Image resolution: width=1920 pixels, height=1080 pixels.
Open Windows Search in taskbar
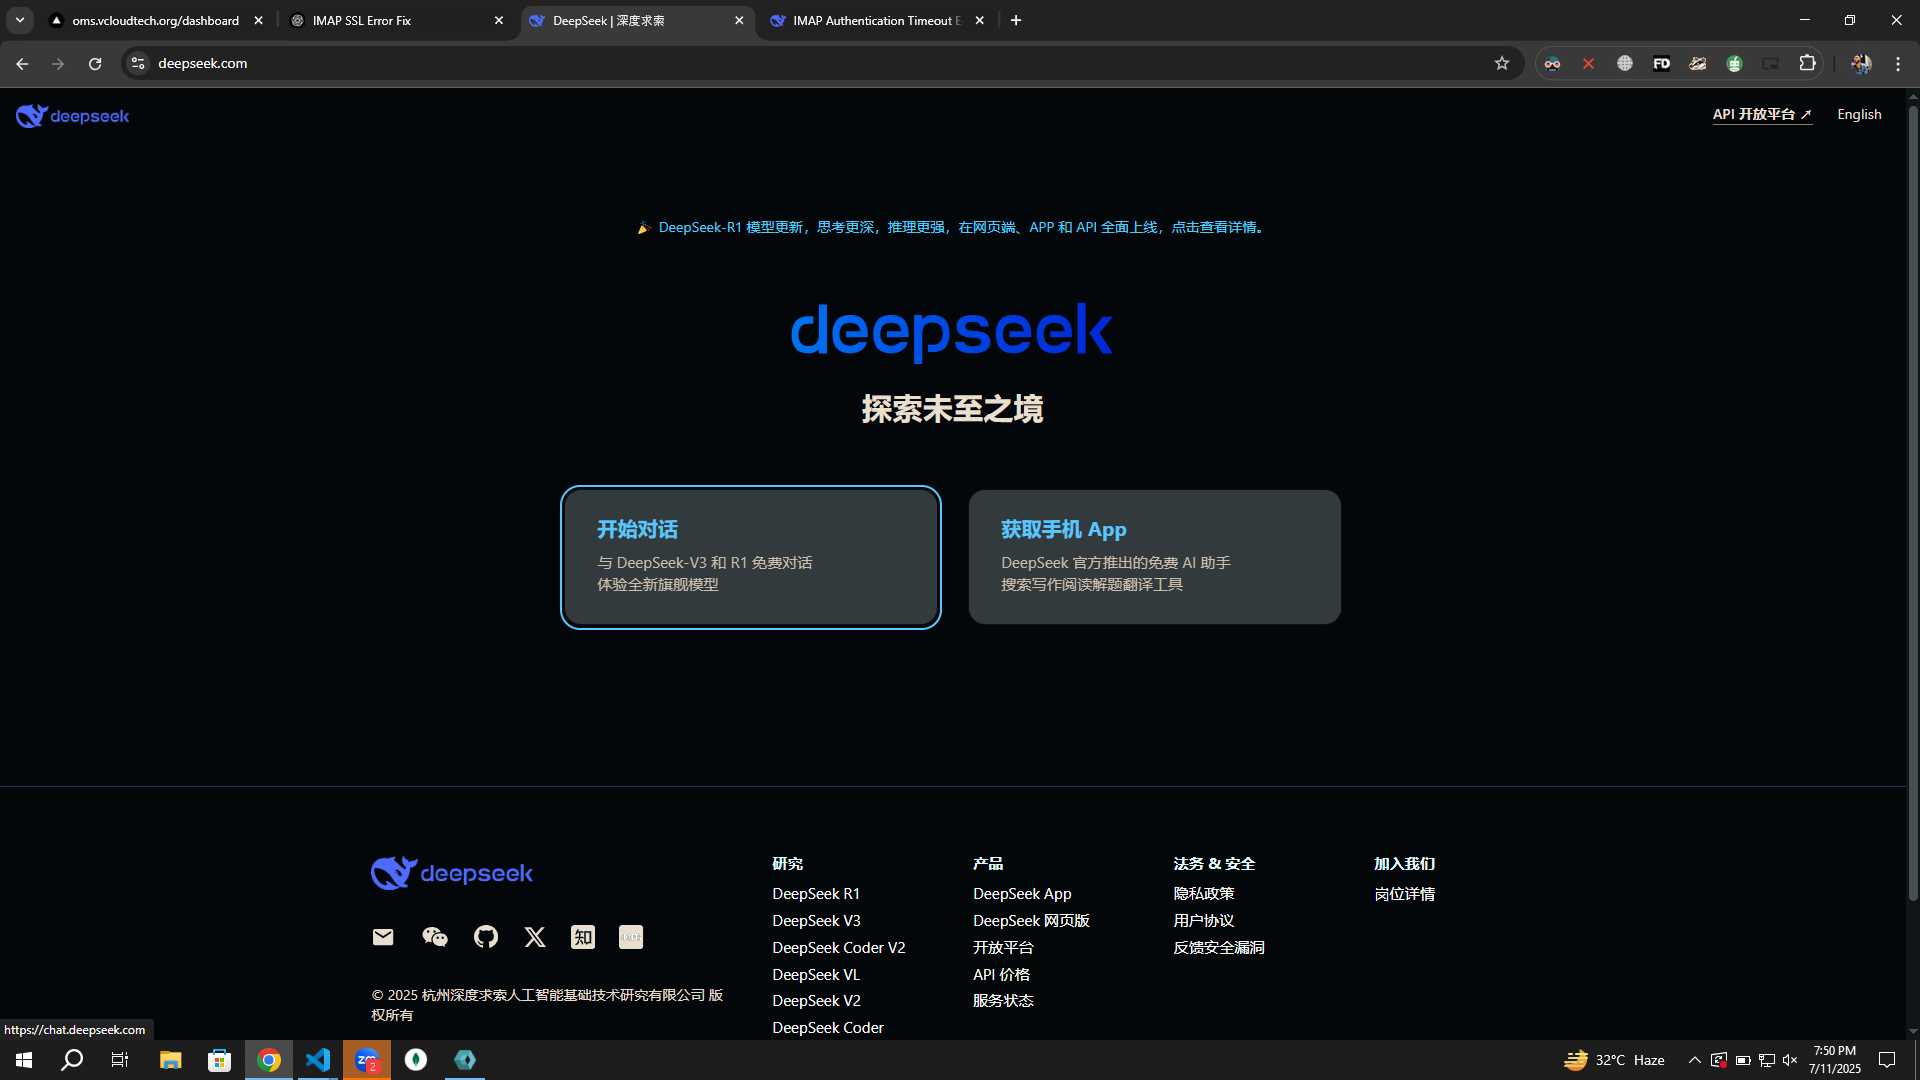pyautogui.click(x=72, y=1060)
